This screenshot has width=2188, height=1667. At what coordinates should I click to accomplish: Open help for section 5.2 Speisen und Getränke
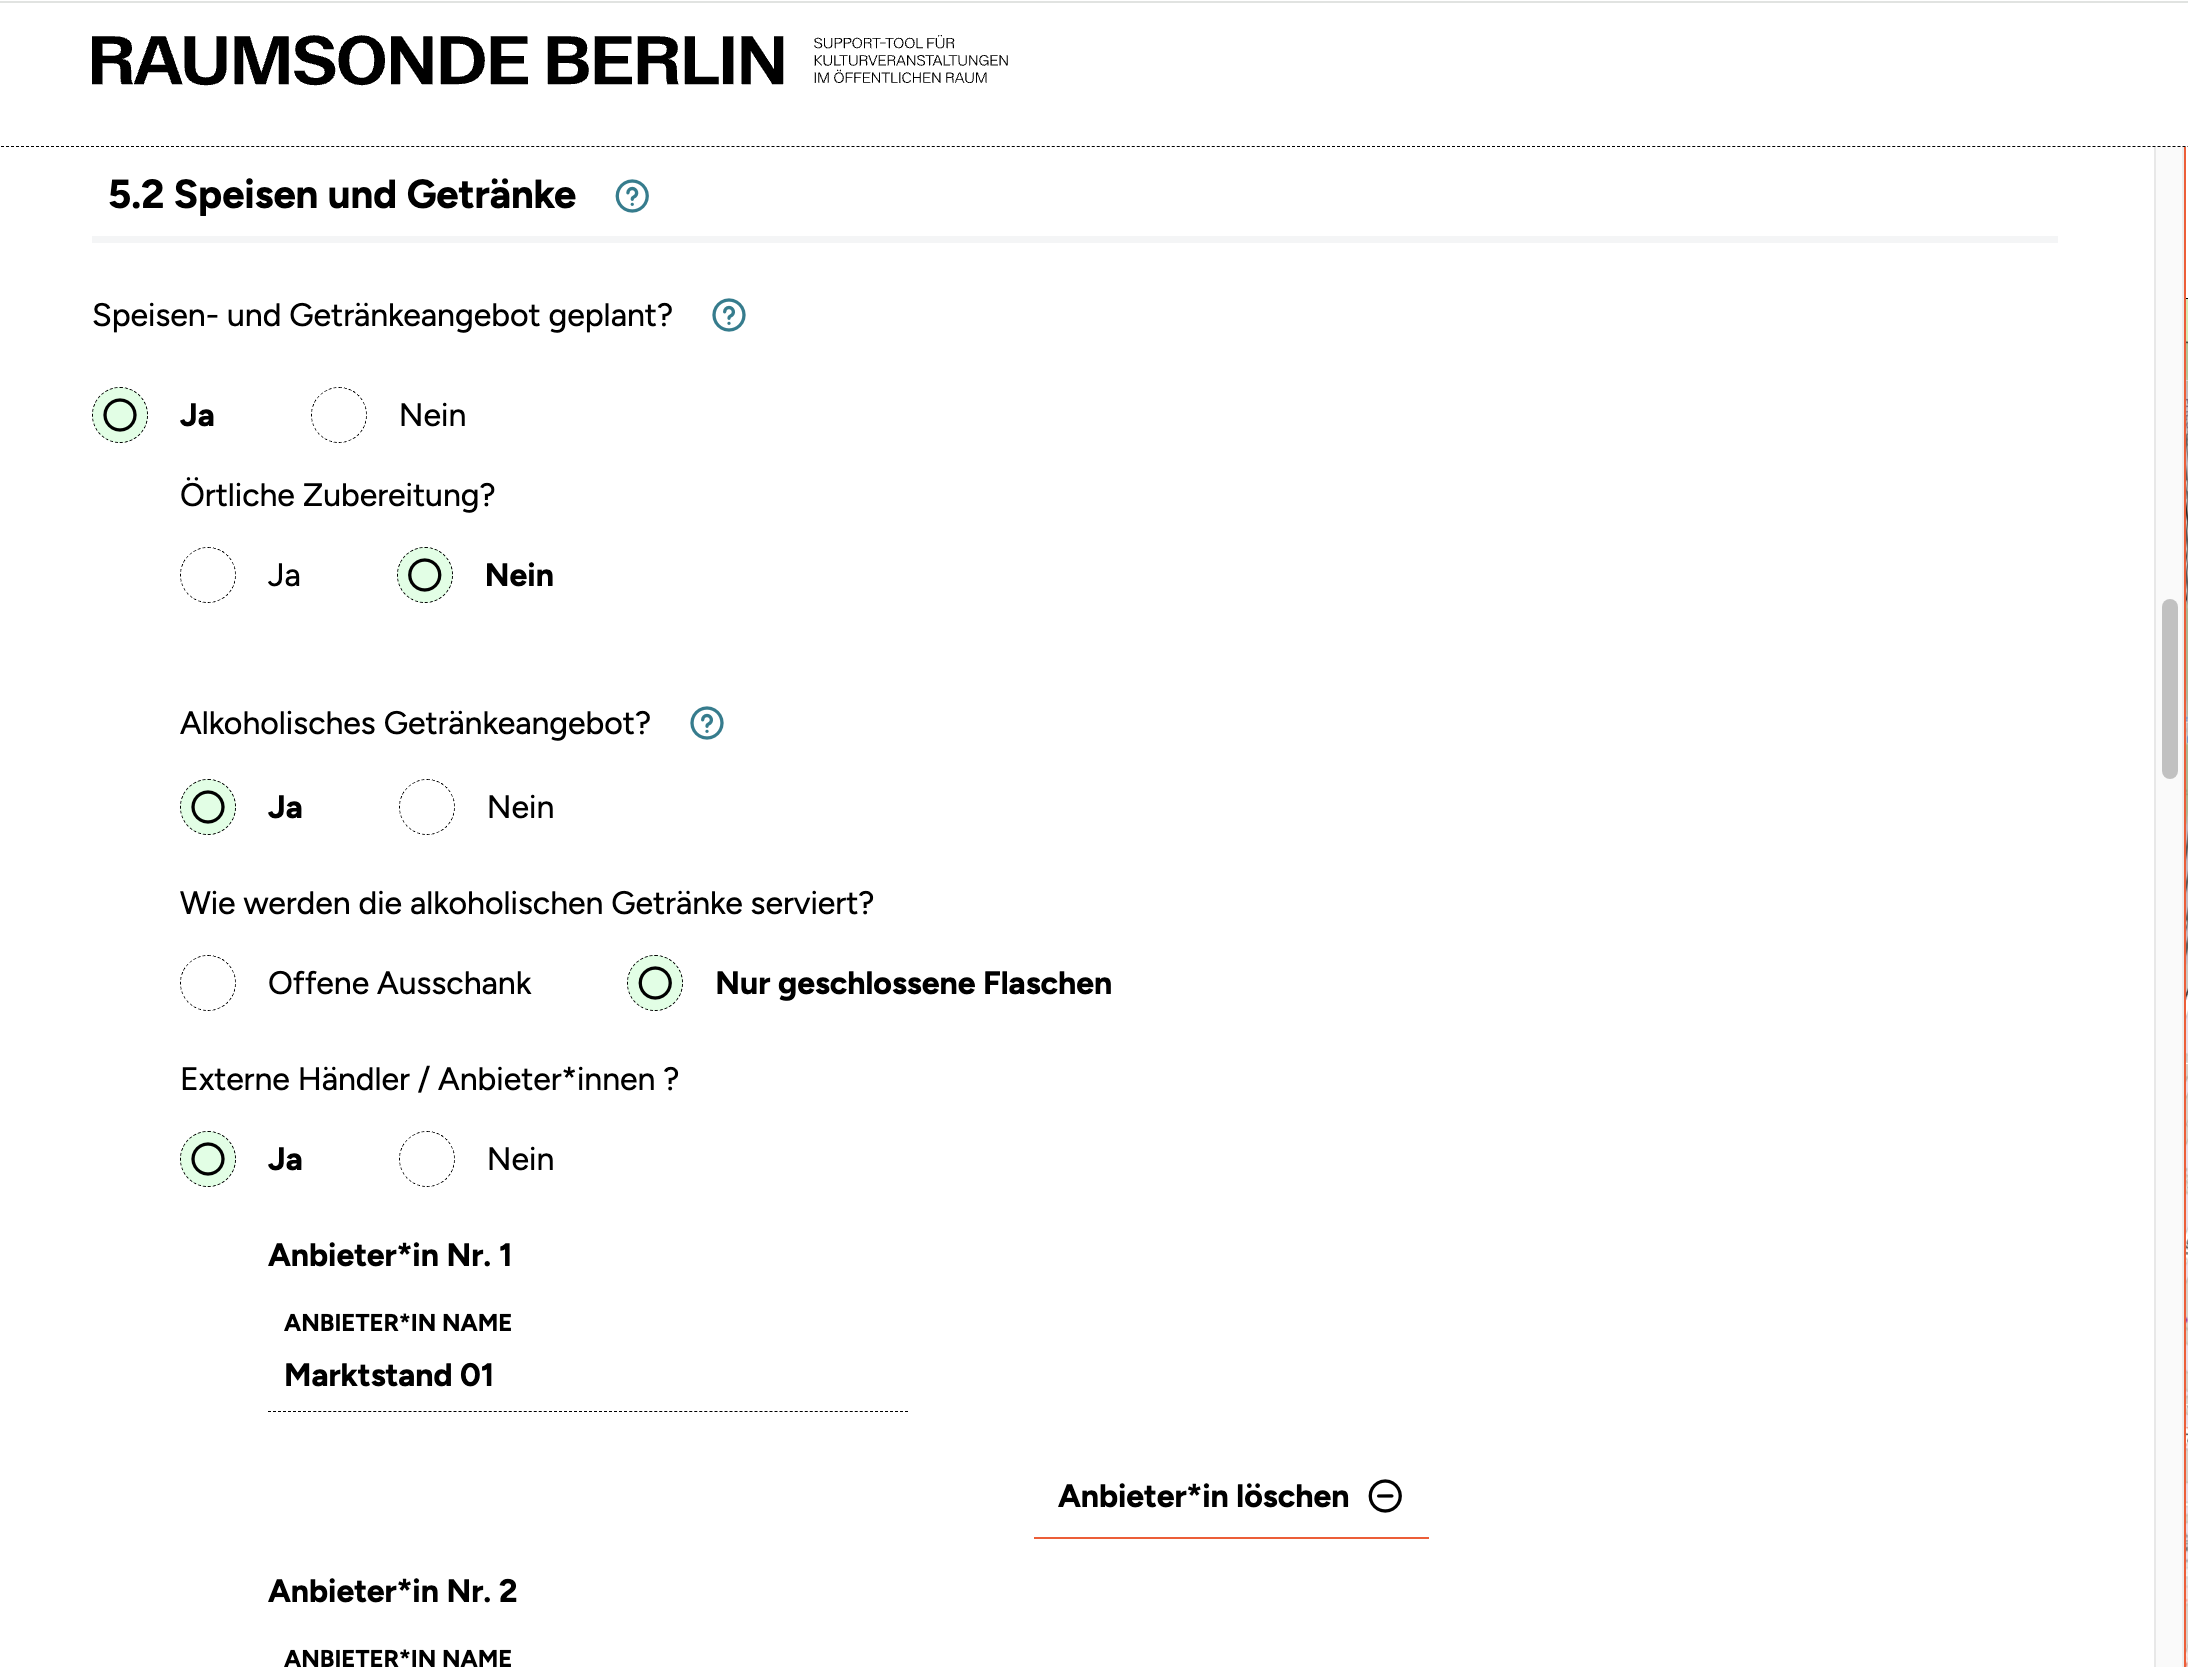pos(631,196)
